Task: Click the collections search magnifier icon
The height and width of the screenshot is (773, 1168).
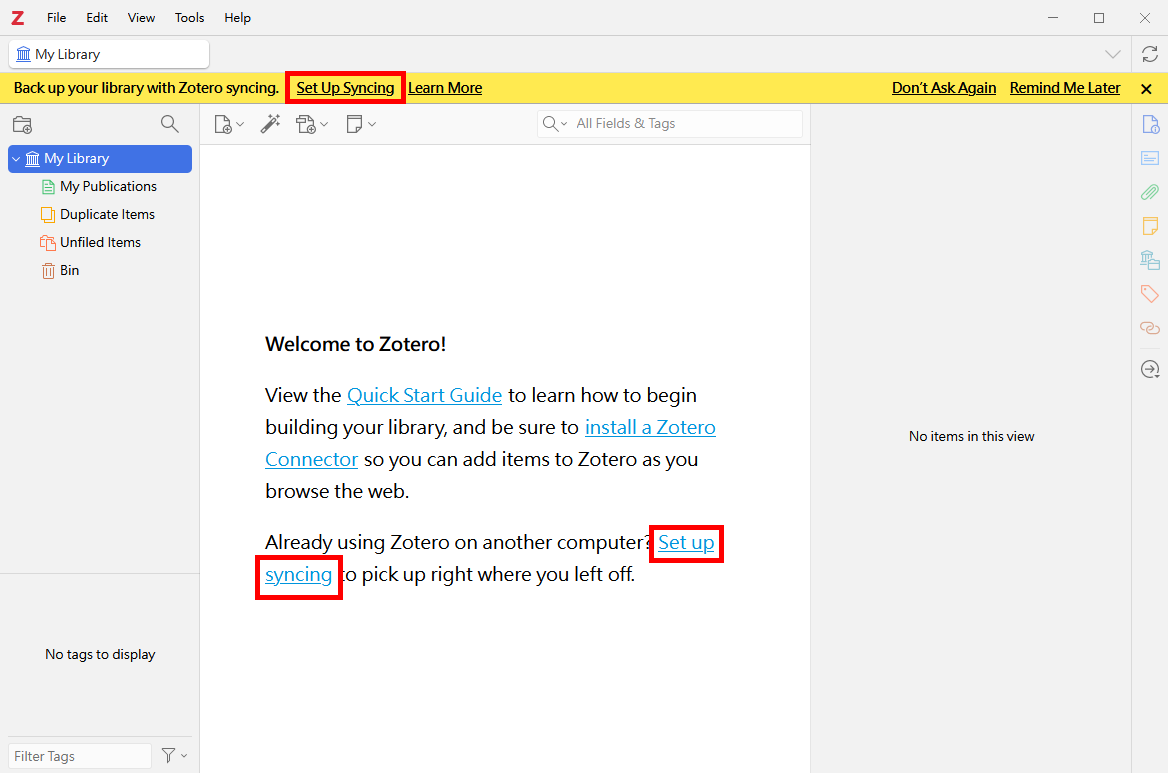Action: (170, 124)
